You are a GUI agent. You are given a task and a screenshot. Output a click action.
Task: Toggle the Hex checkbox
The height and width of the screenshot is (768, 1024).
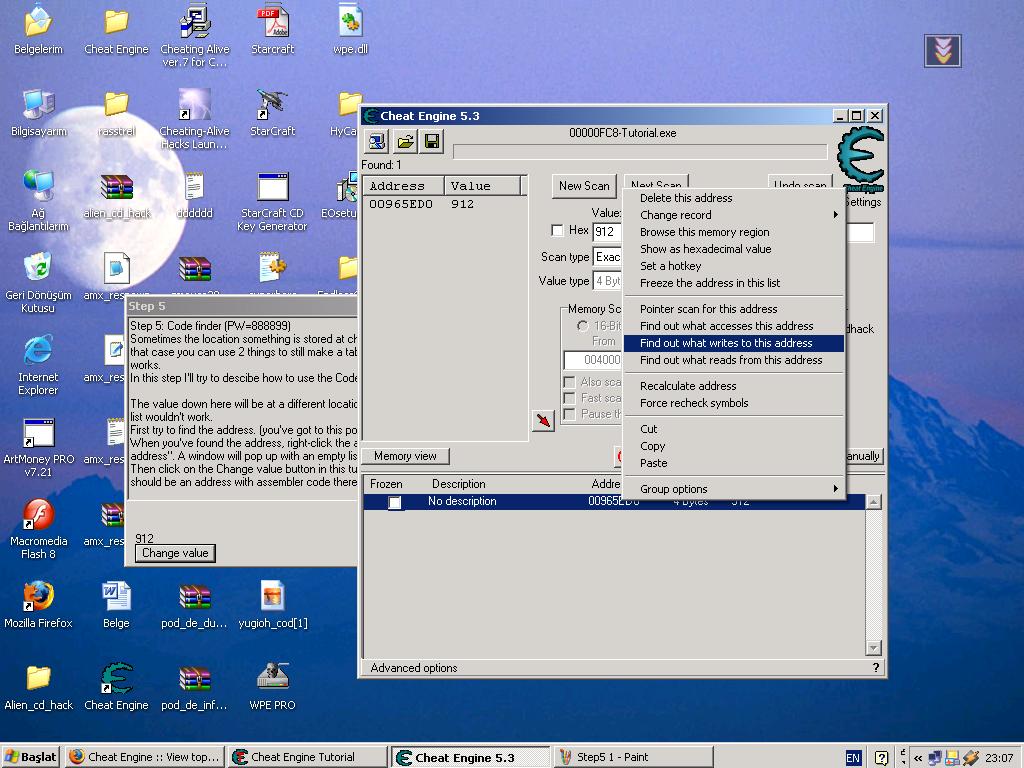pos(557,230)
